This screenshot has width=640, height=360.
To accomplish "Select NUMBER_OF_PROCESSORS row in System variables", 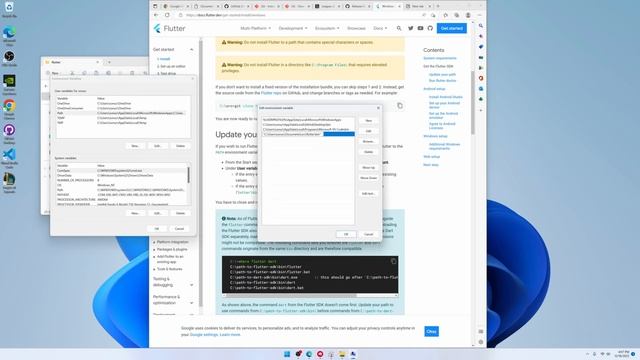I will tap(121, 180).
